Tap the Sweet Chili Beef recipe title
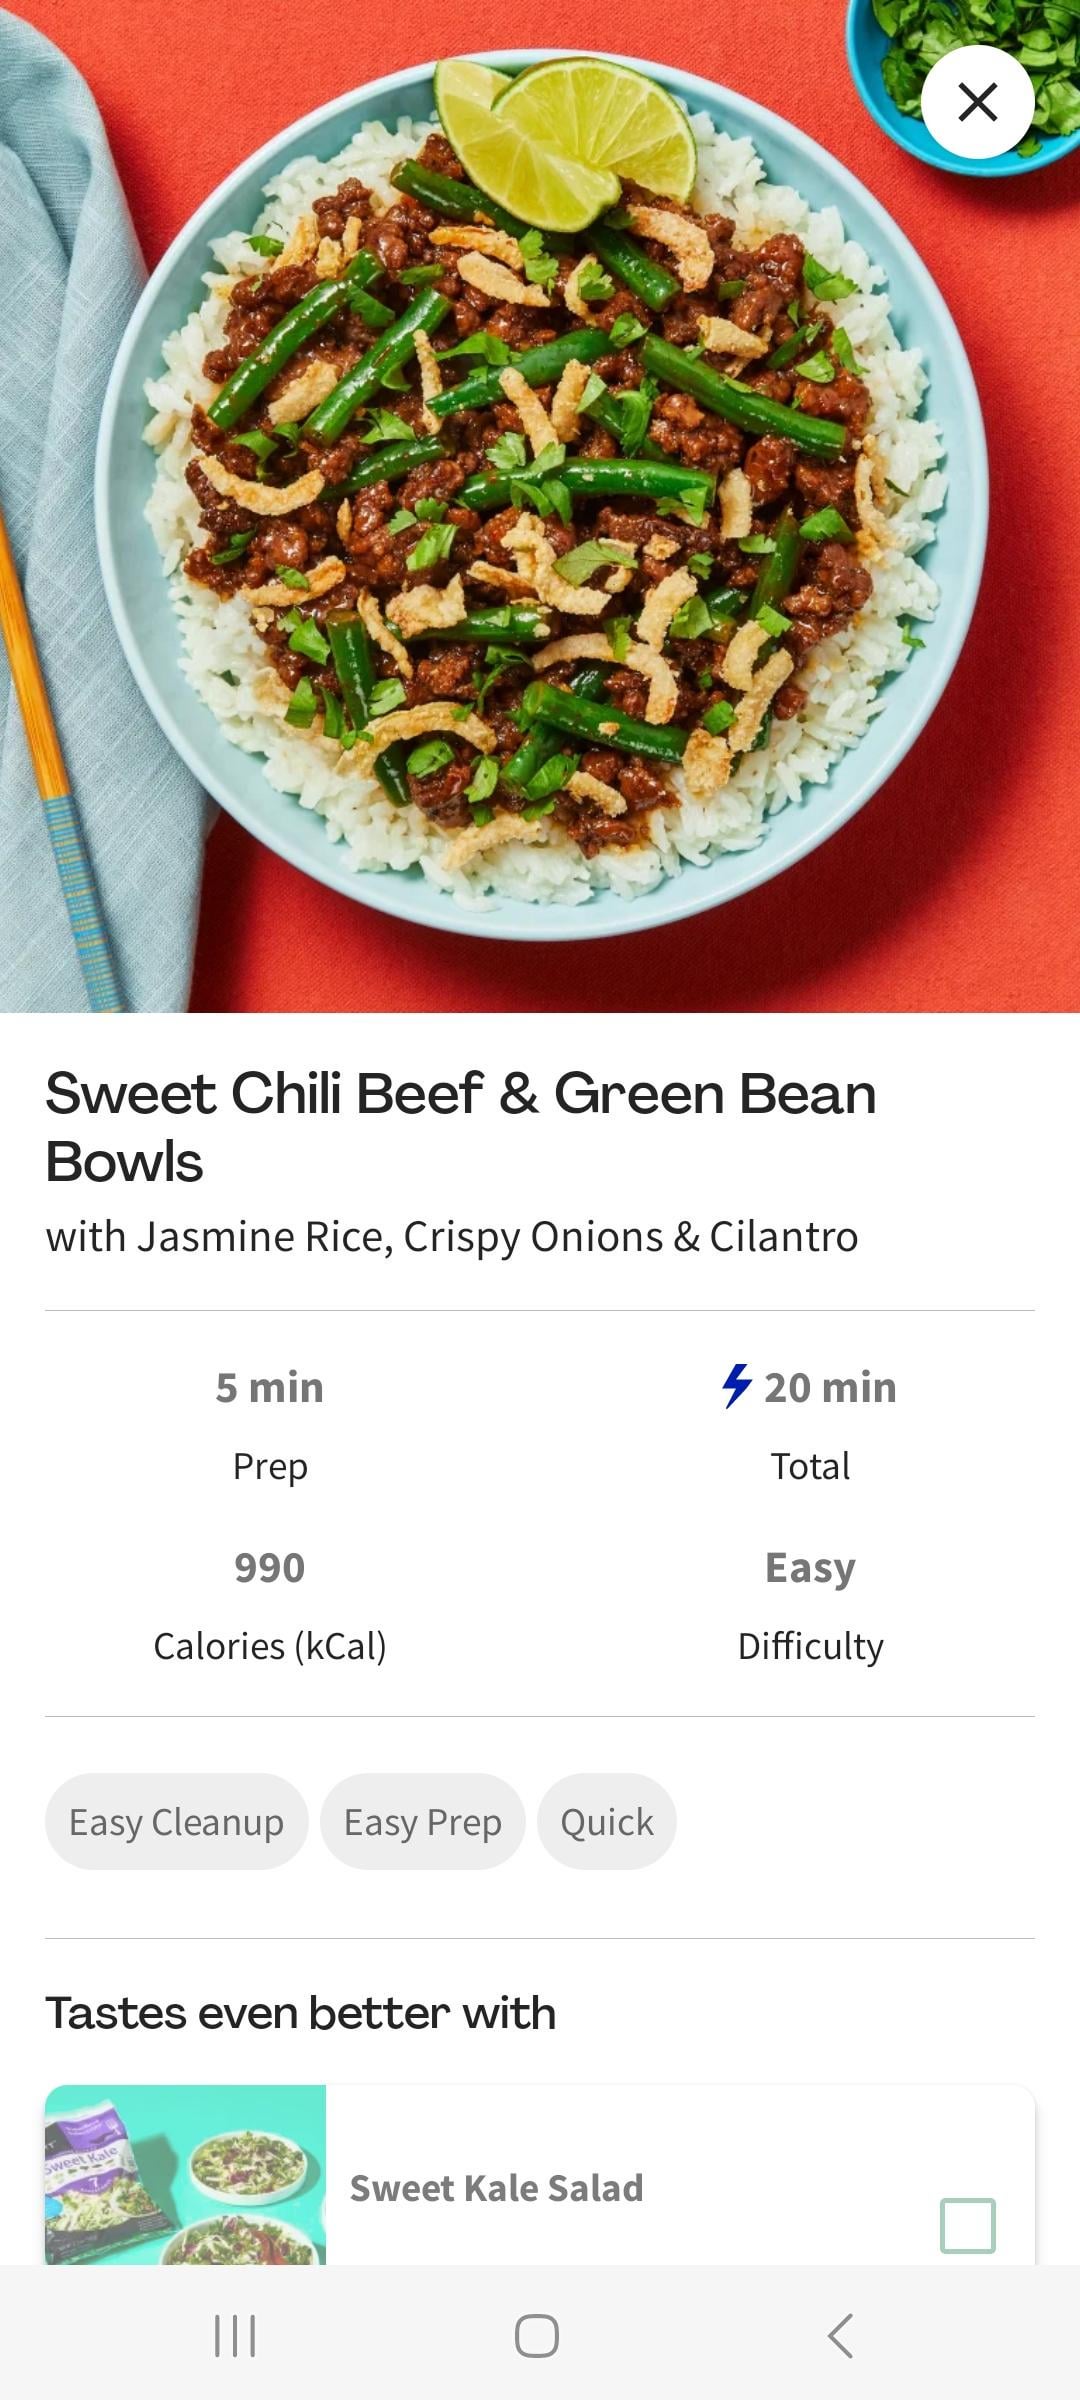 click(x=460, y=1126)
